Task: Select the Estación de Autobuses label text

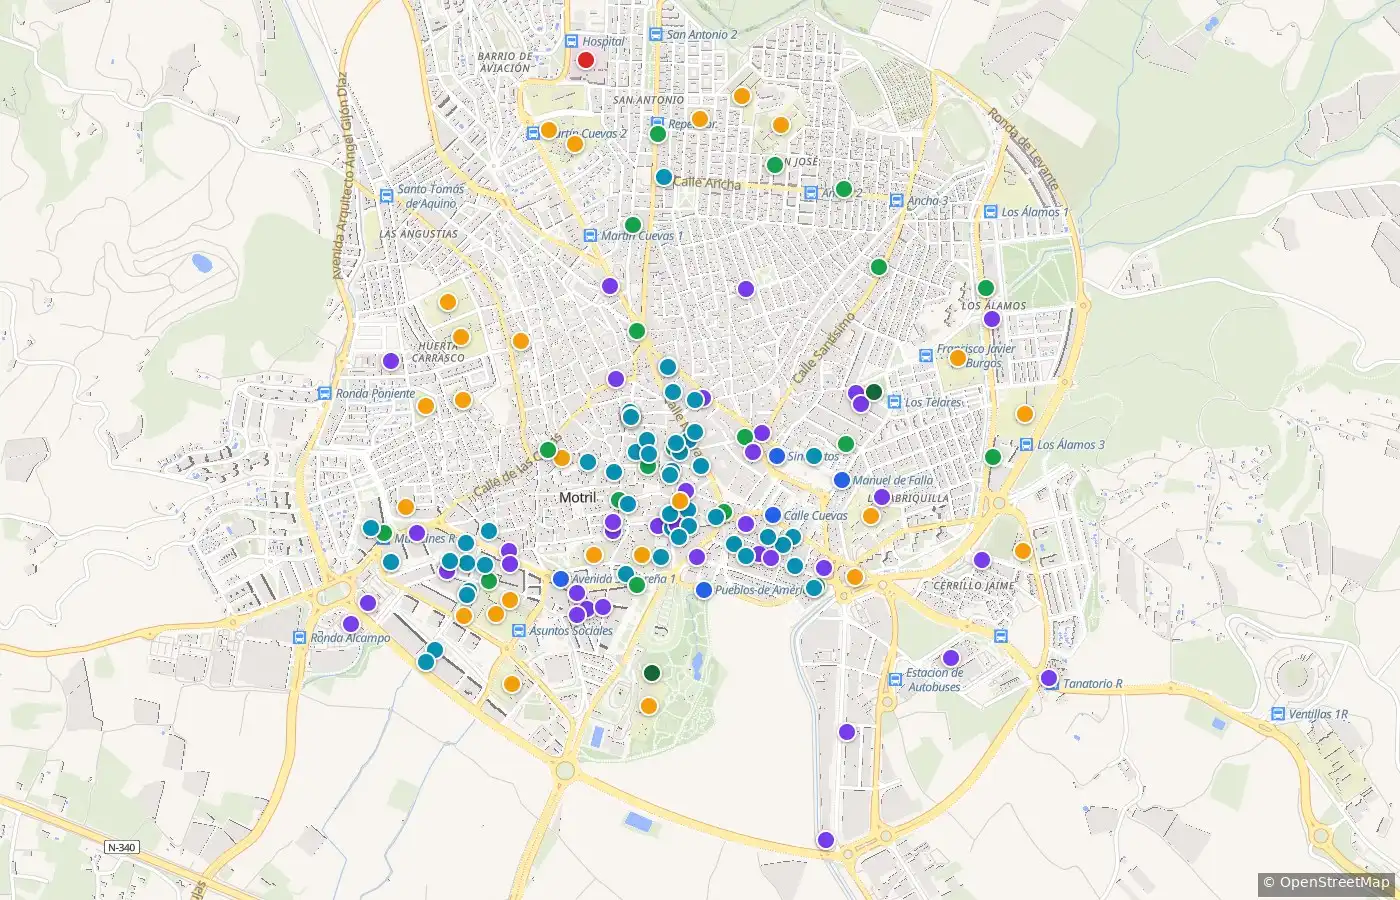Action: click(x=934, y=680)
